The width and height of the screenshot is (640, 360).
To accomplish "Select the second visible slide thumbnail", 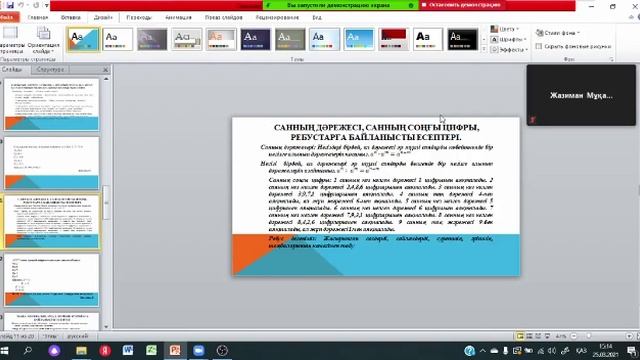I will click(51, 163).
